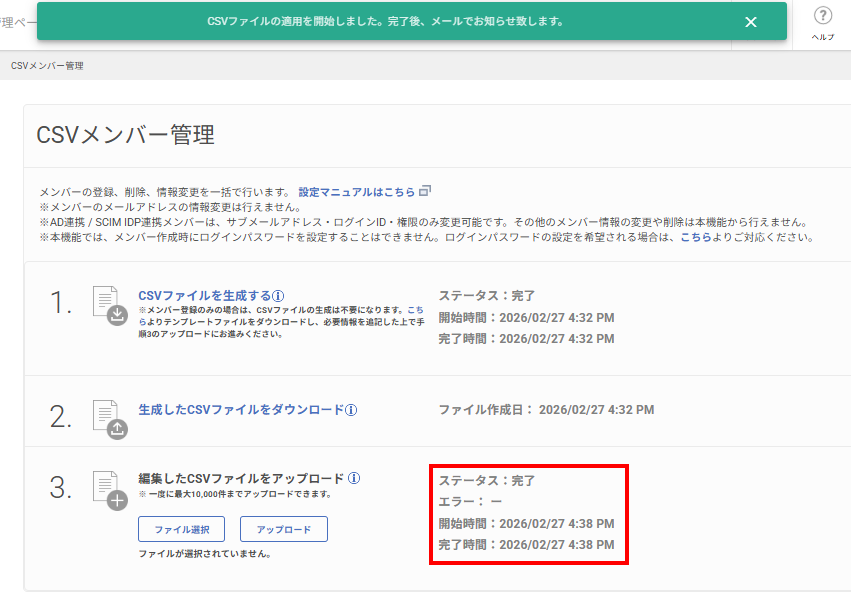Click the ファイル選択 button

[181, 529]
